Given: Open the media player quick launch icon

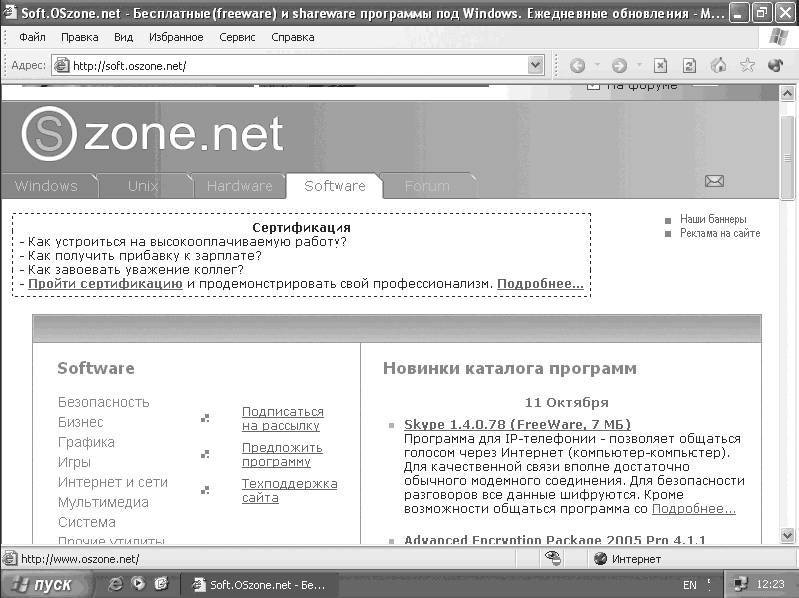Looking at the screenshot, I should (138, 584).
